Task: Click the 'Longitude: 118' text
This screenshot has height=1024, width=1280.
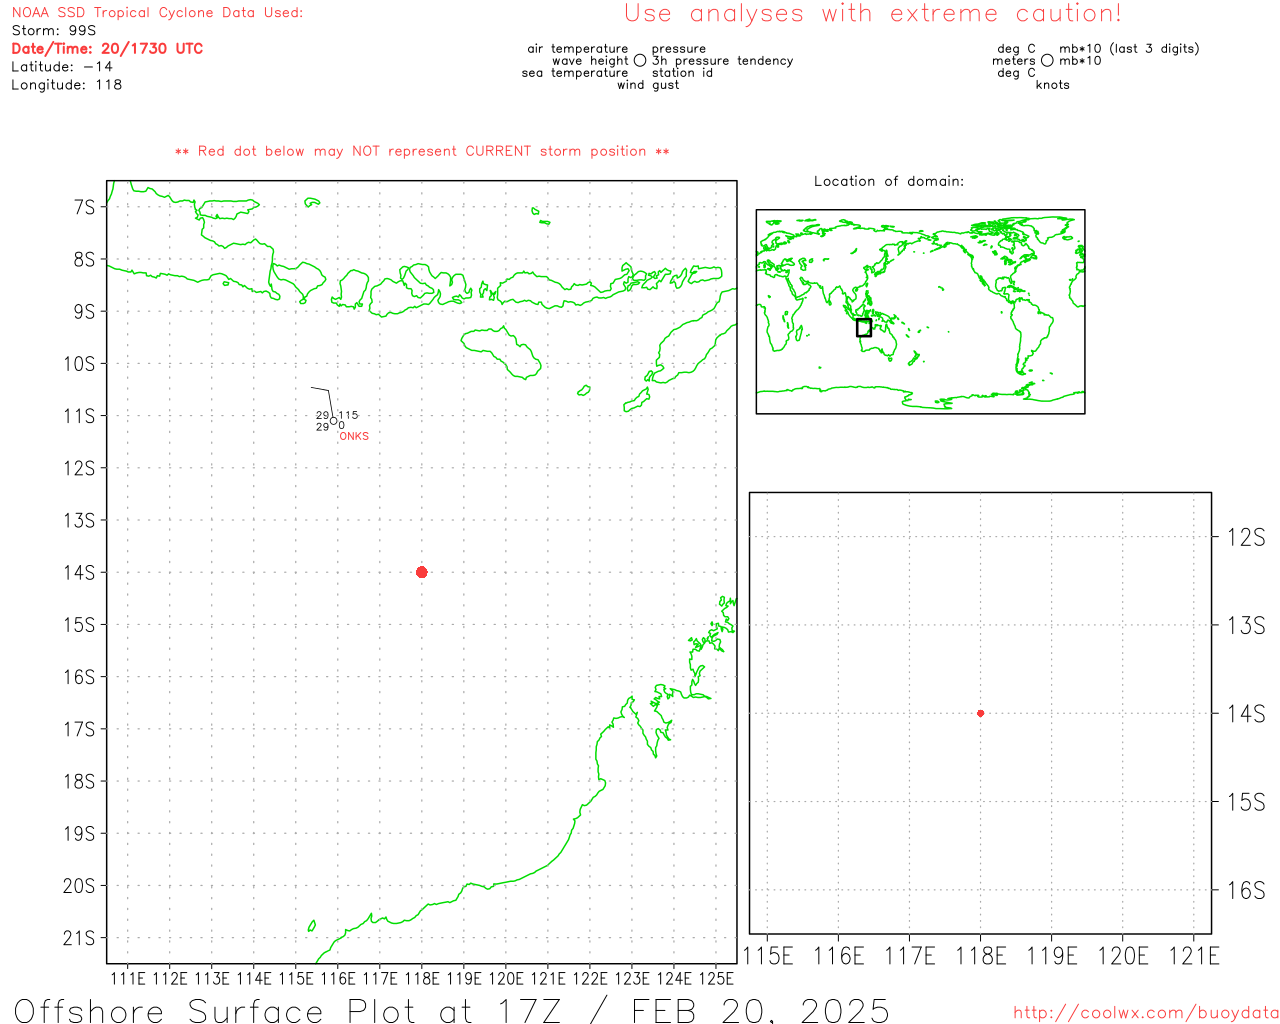Action: 67,85
